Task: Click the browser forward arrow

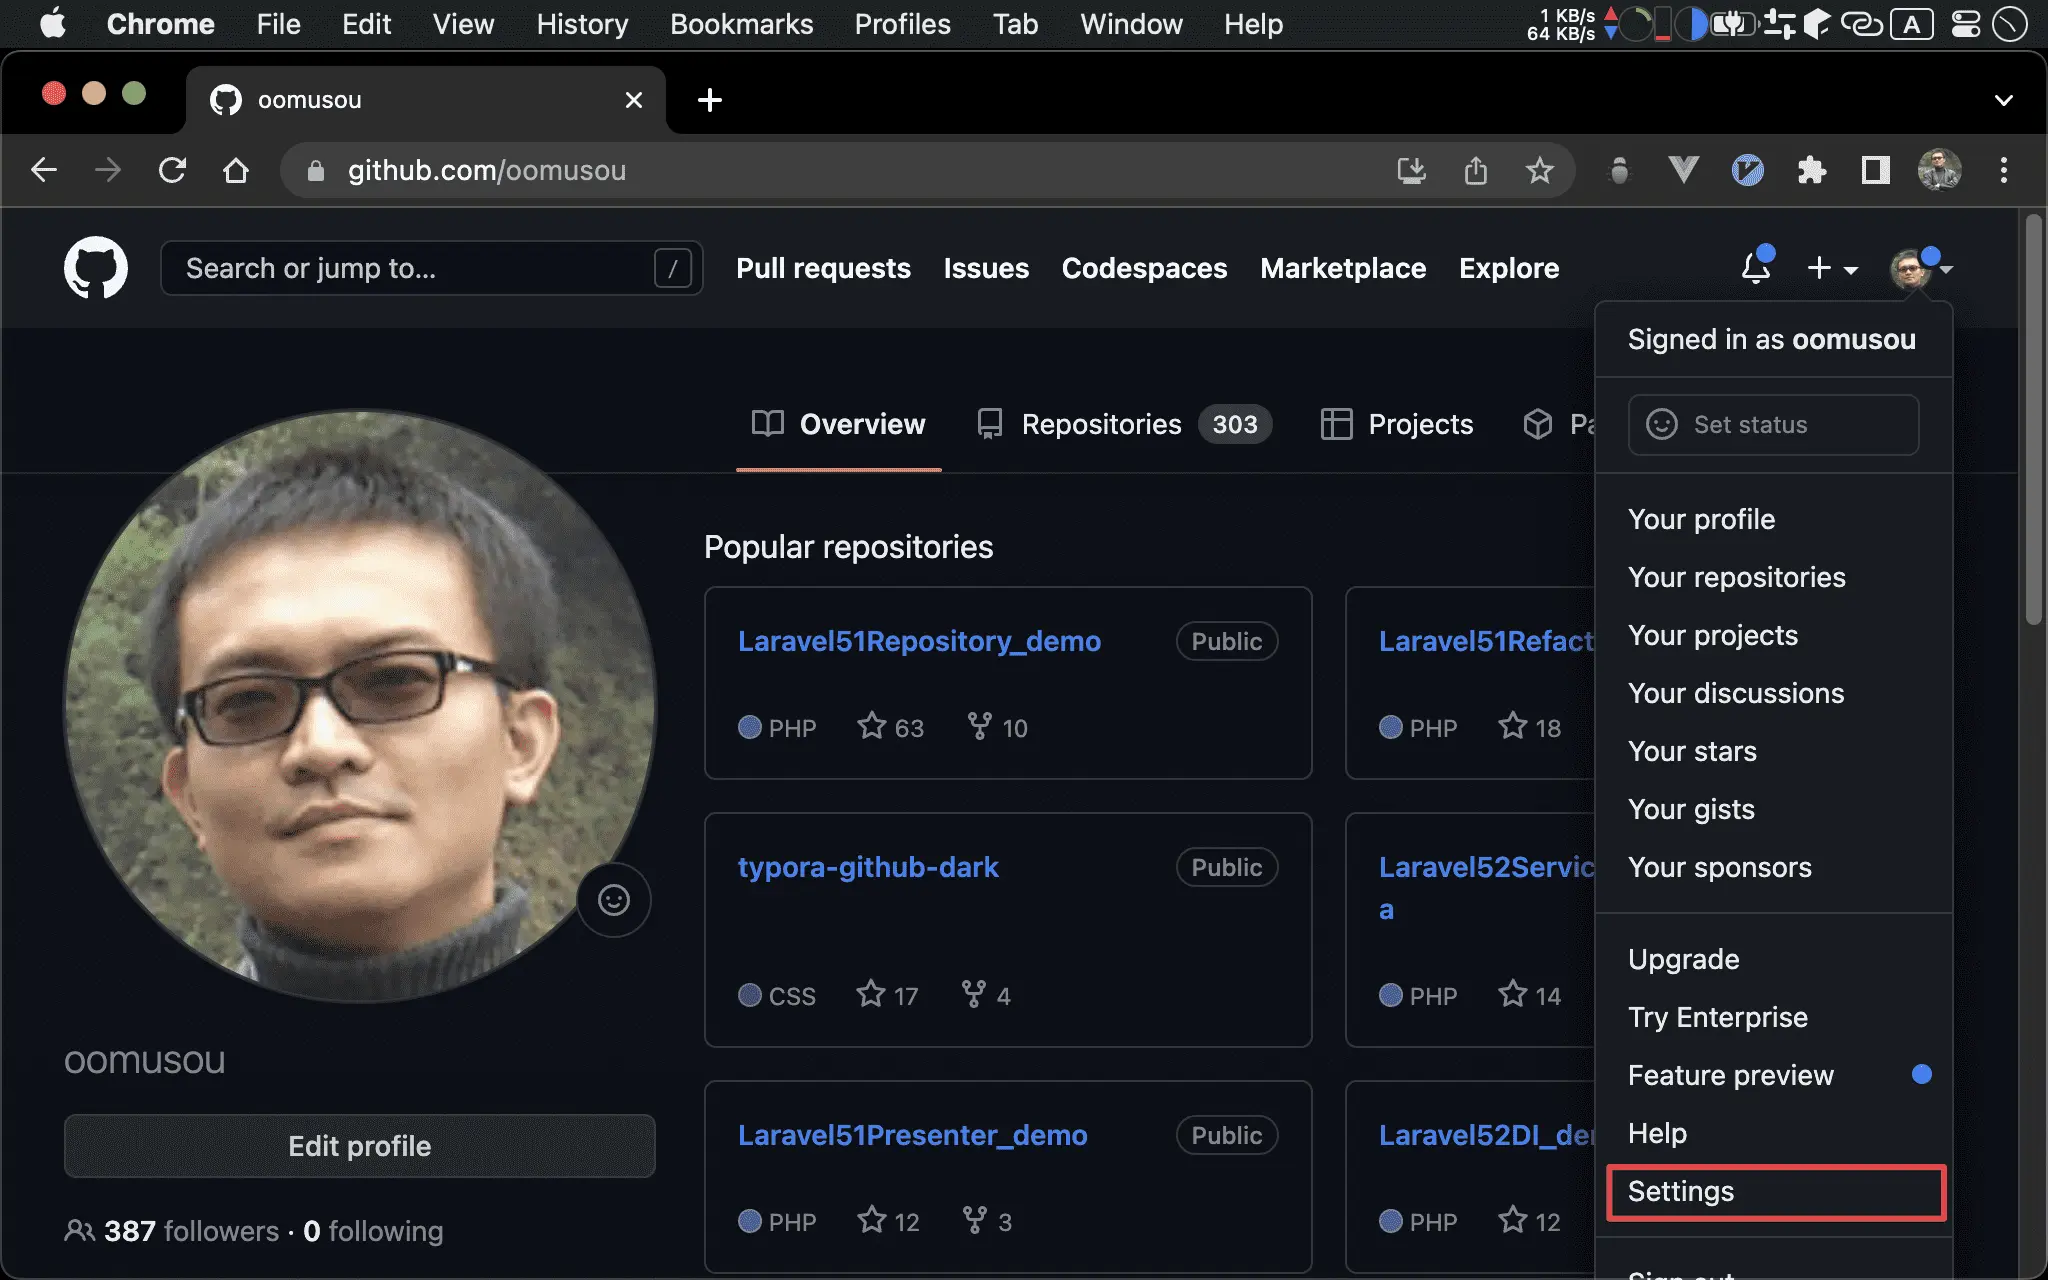Action: (x=108, y=170)
